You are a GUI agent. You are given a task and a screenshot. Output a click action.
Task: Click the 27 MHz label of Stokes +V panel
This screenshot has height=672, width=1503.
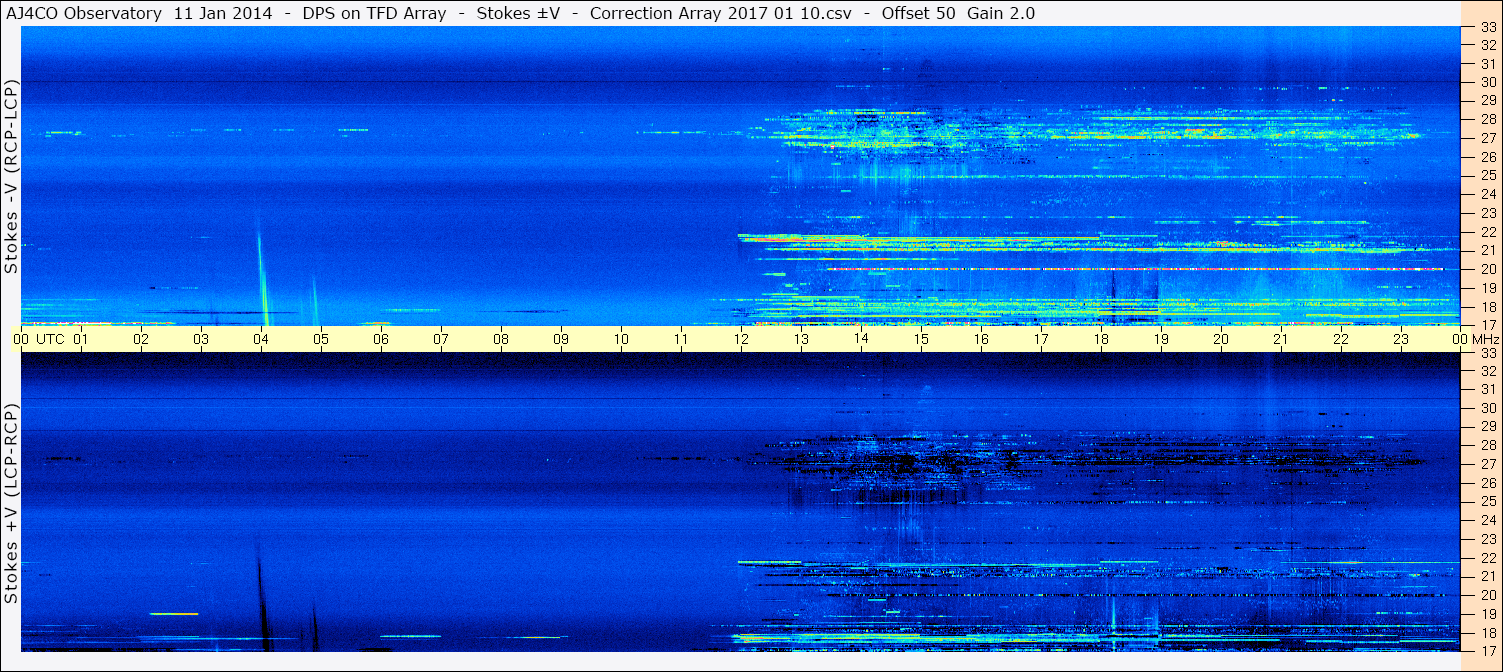click(1488, 464)
